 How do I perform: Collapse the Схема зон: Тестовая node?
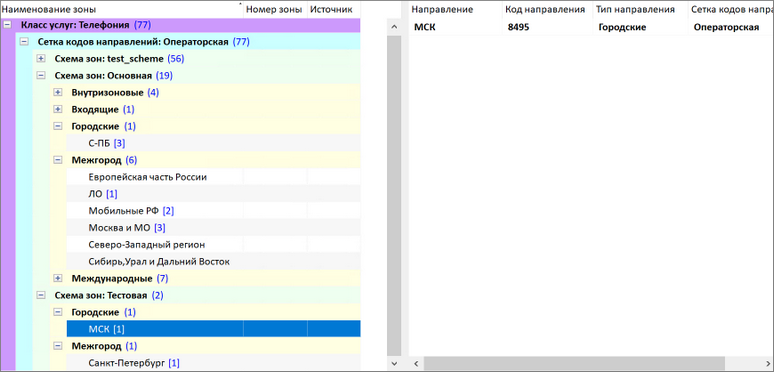point(41,295)
